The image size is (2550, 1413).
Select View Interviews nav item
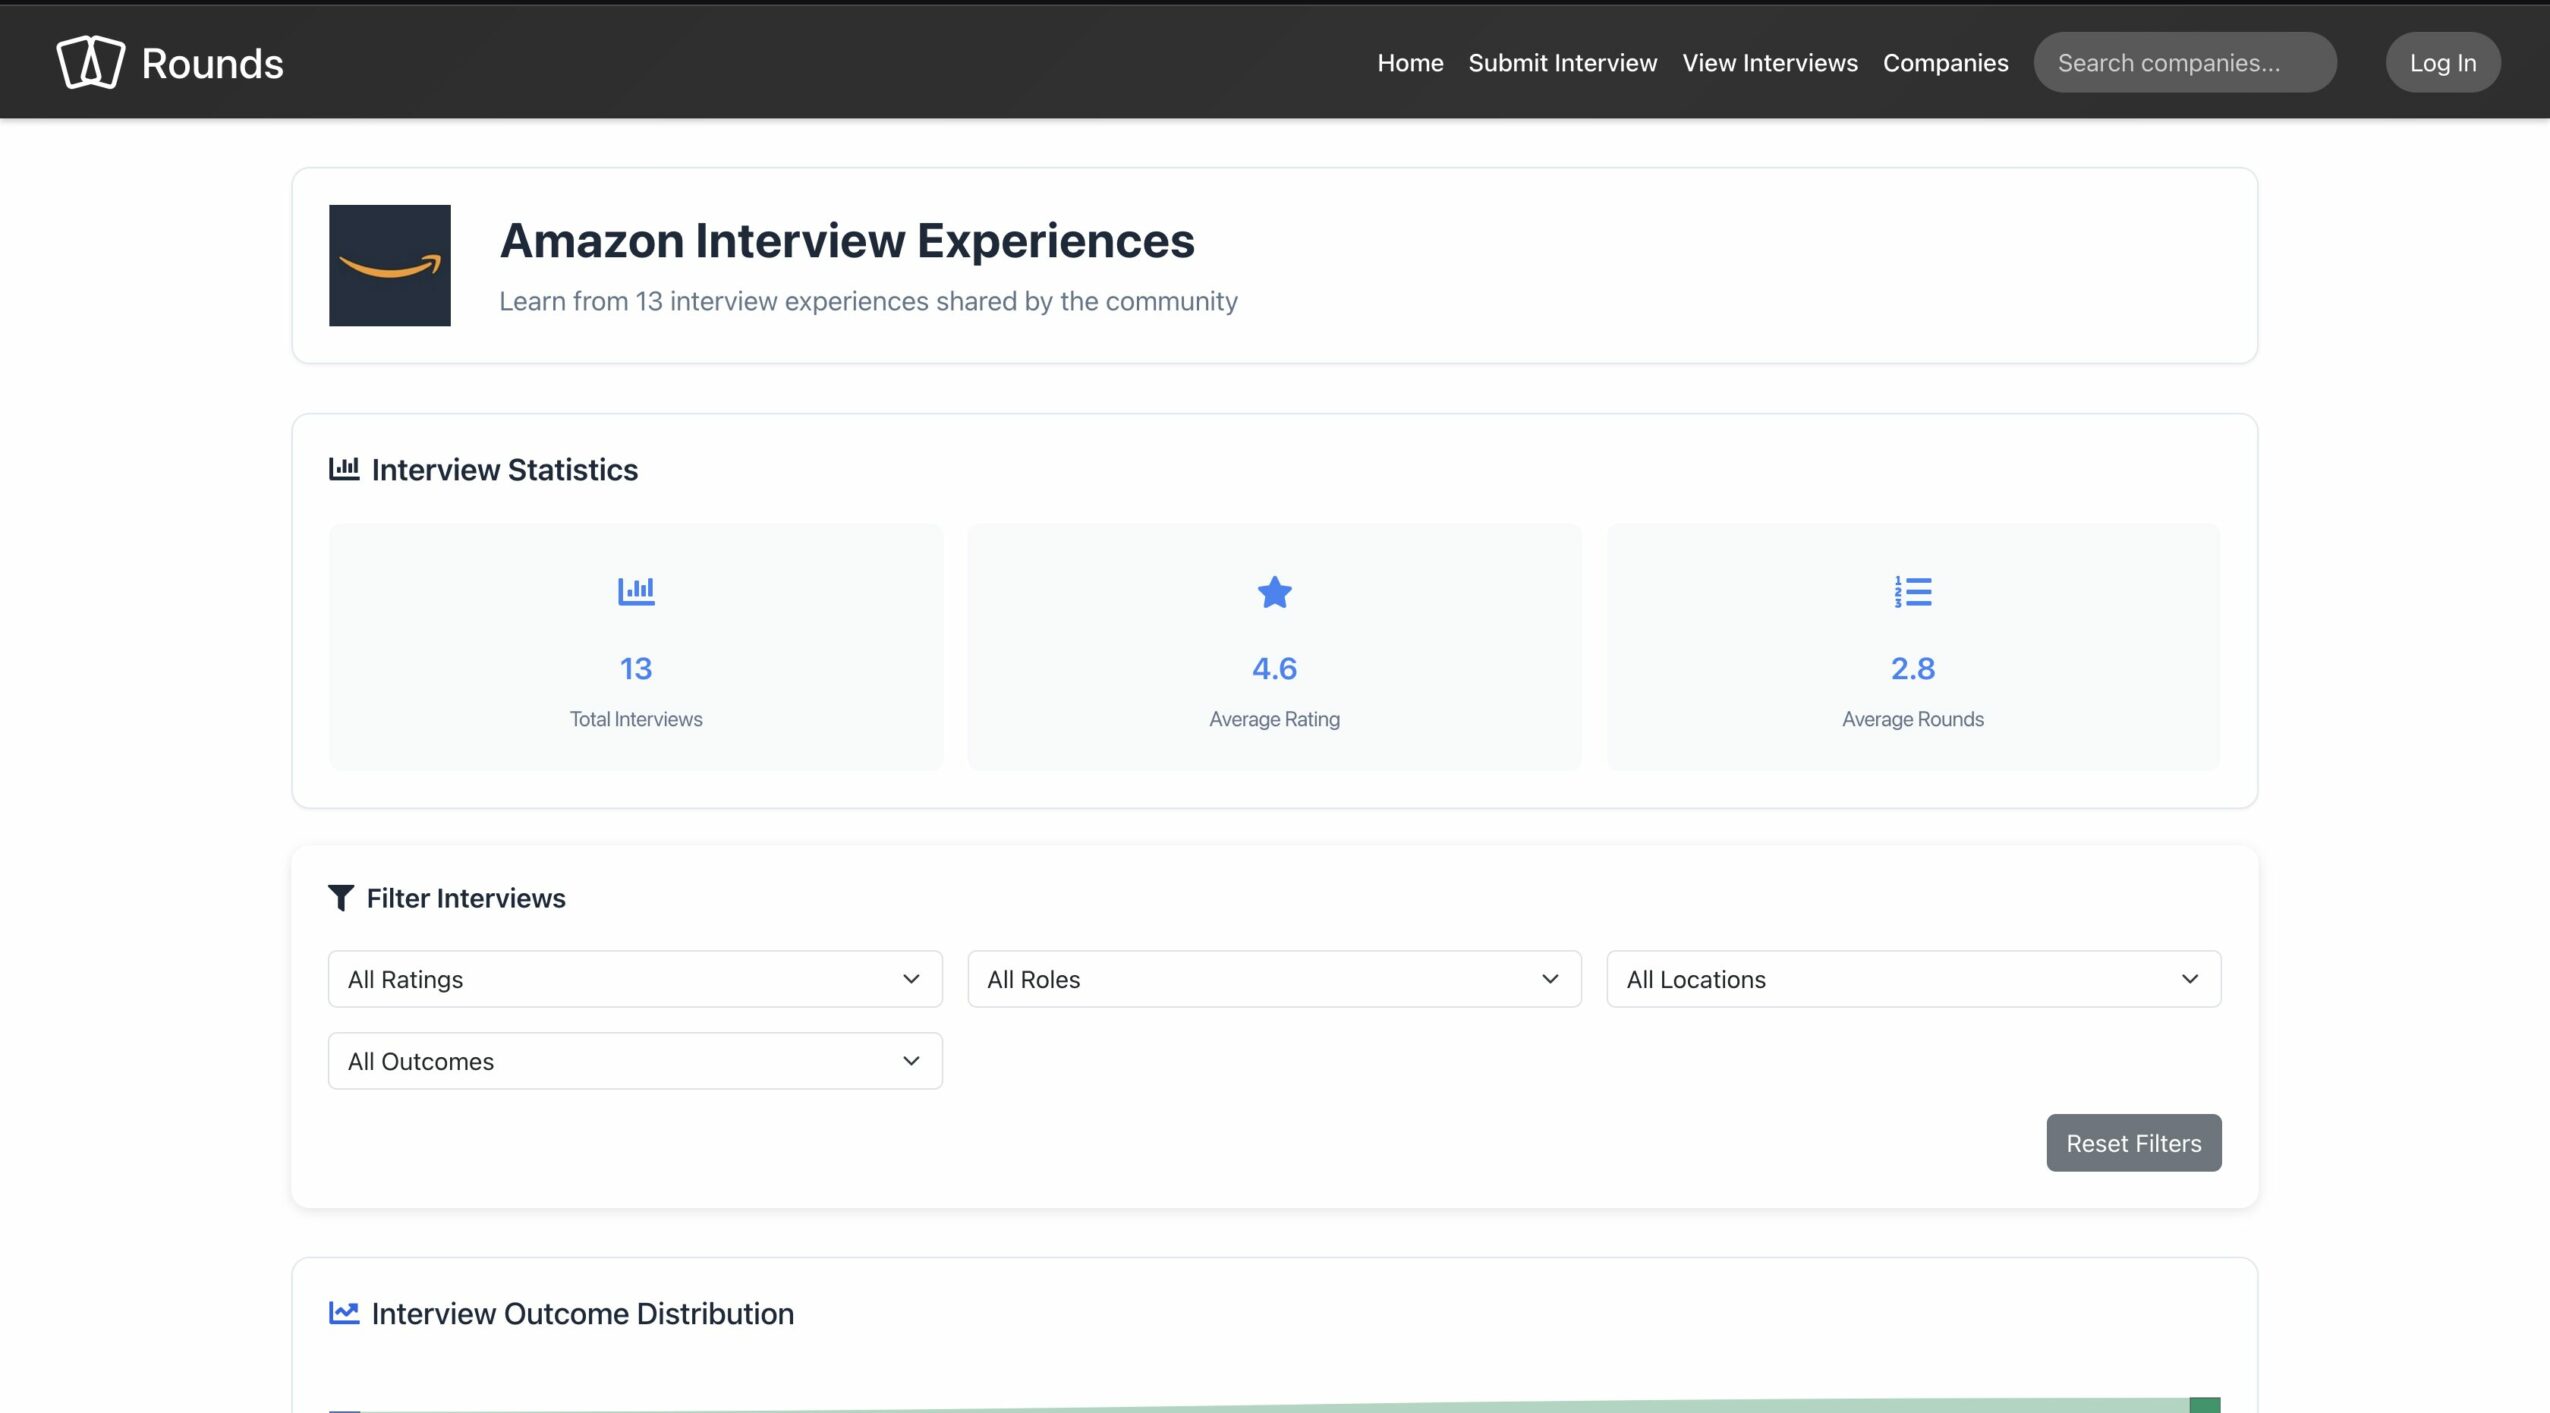(1769, 63)
